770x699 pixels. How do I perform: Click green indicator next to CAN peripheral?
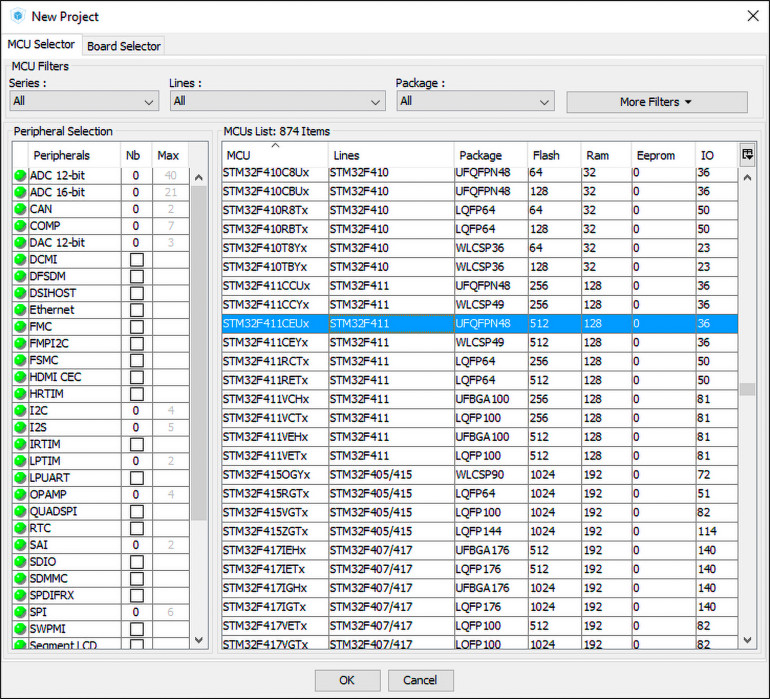[20, 209]
